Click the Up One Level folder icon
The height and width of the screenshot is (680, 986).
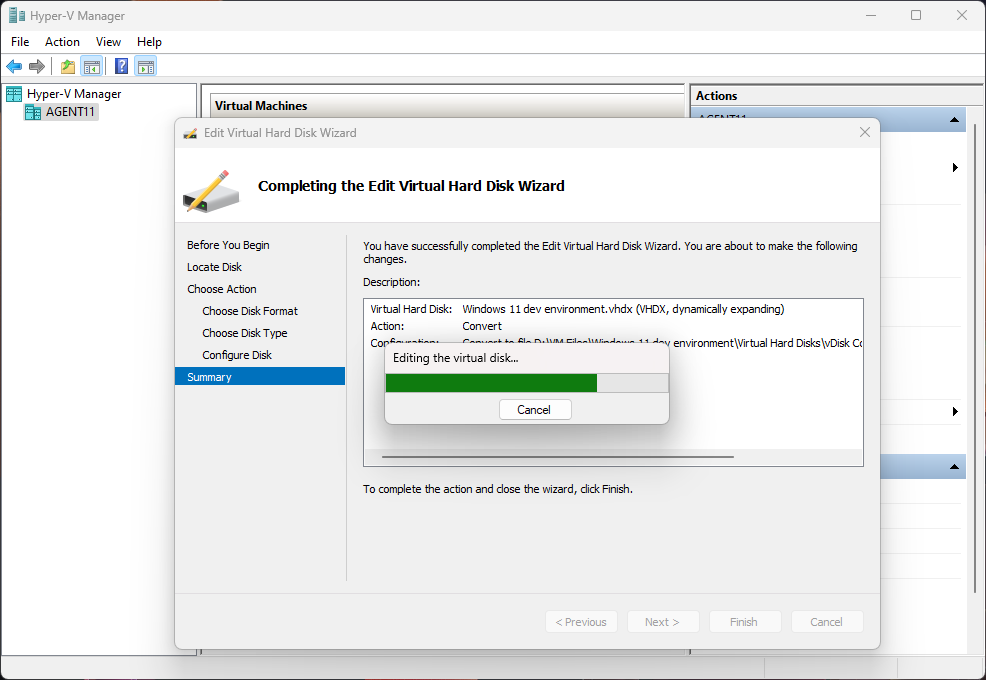click(67, 67)
